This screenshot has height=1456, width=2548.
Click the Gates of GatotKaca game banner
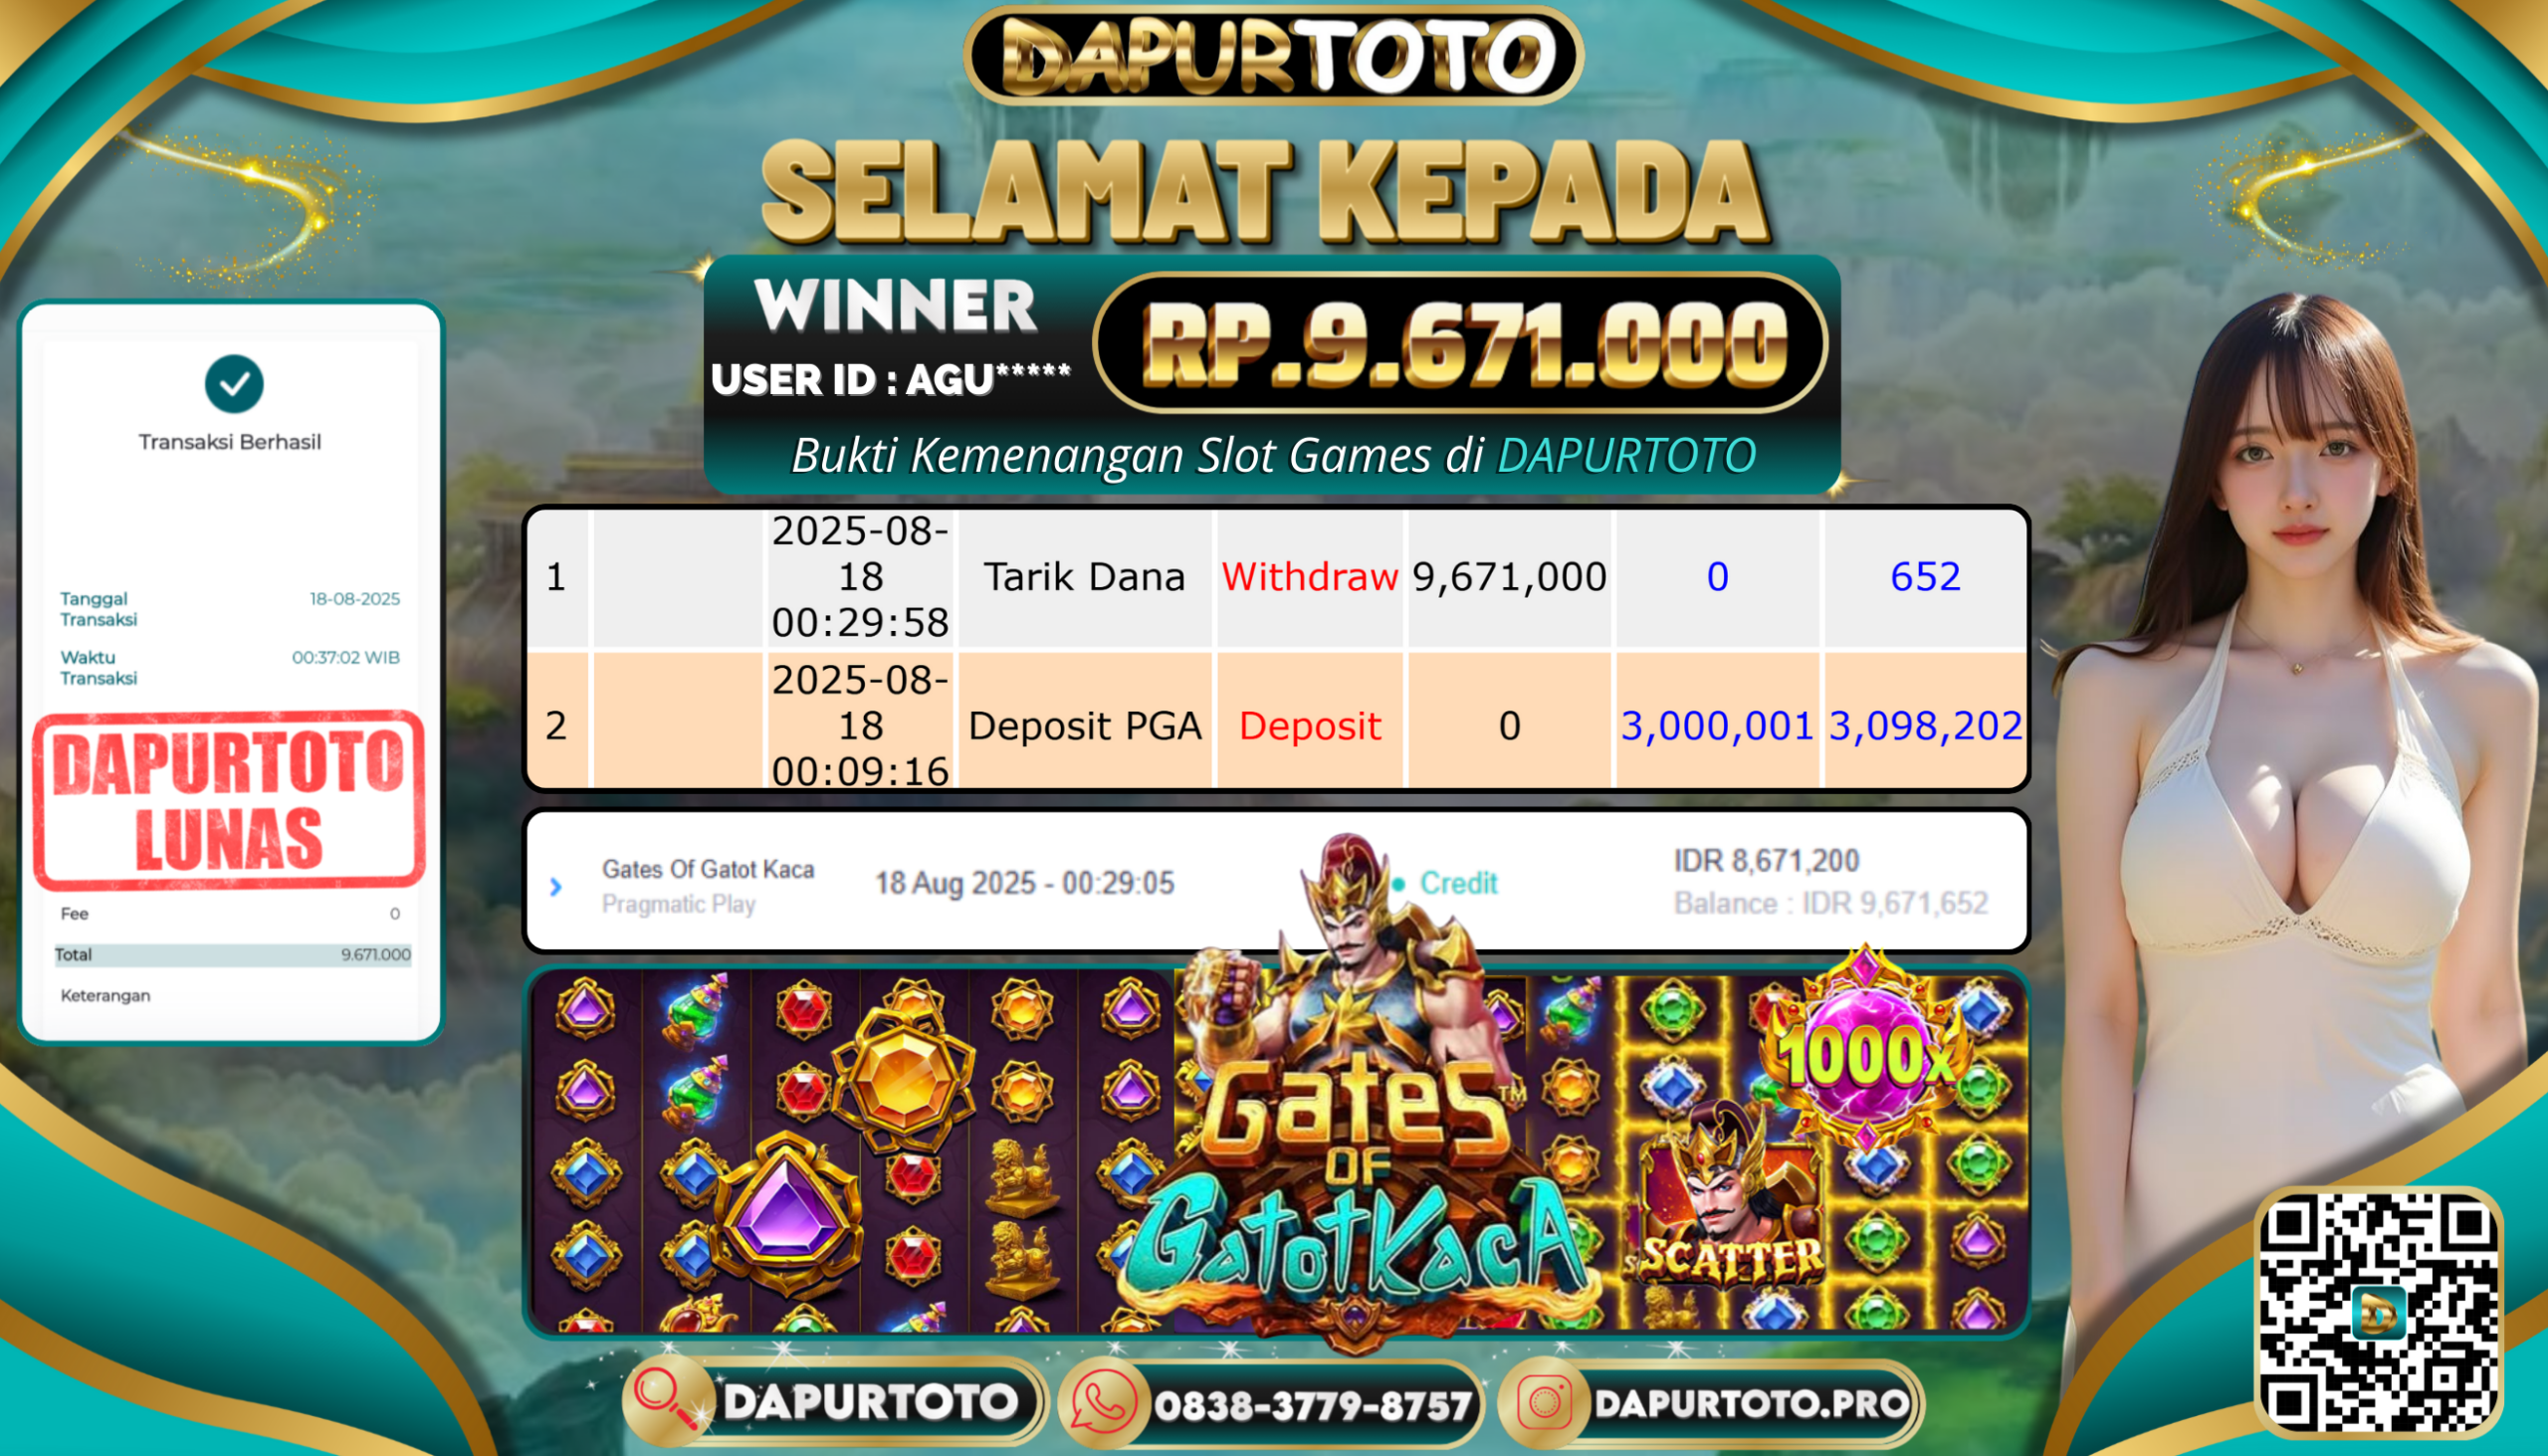click(1276, 1152)
